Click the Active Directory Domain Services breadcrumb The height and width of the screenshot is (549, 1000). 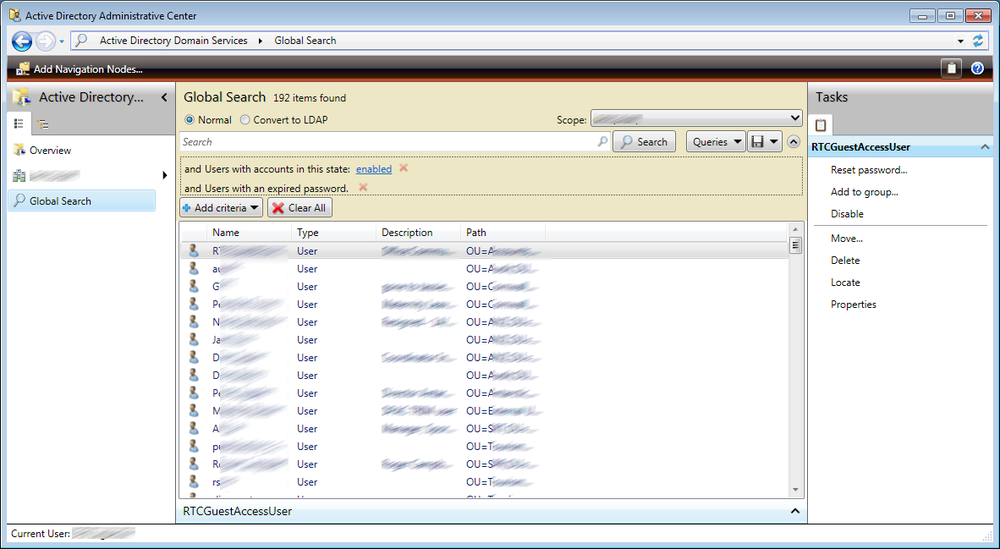coord(173,41)
